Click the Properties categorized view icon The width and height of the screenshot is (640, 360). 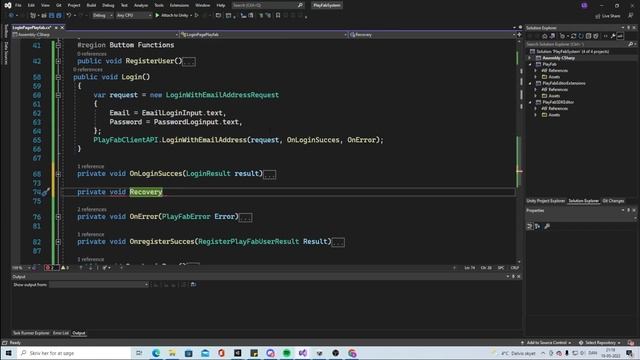pos(529,226)
